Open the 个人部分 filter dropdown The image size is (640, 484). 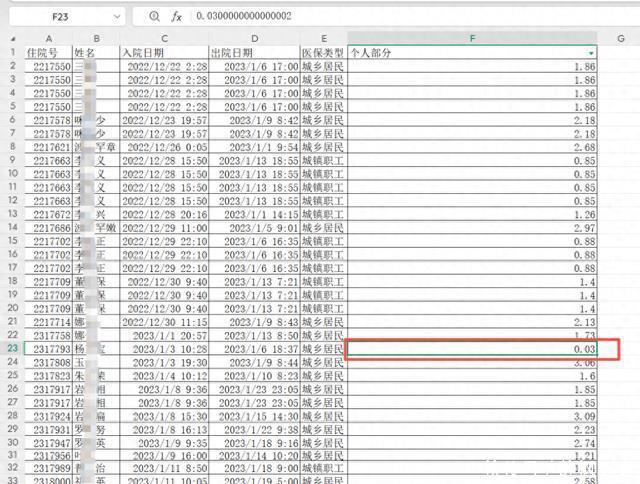coord(591,52)
